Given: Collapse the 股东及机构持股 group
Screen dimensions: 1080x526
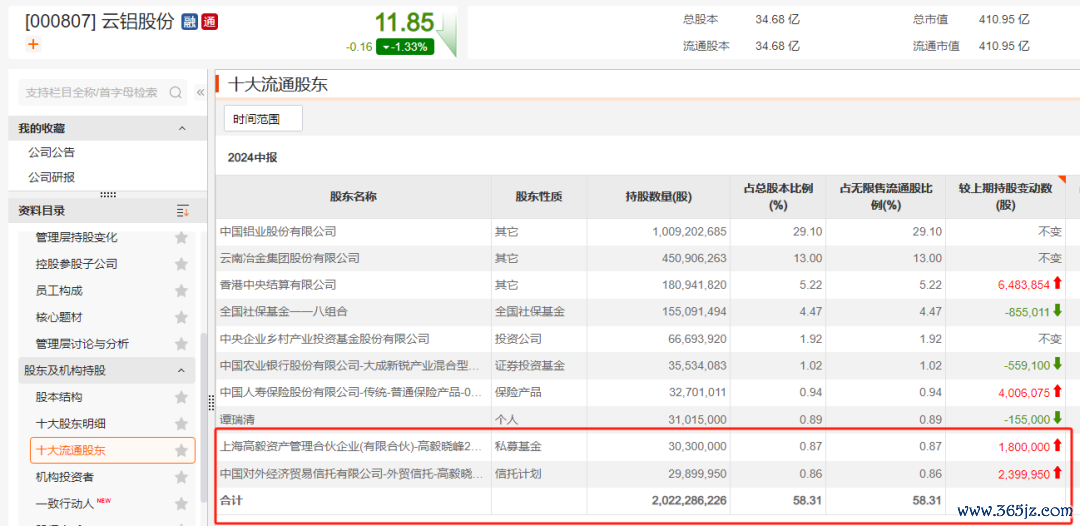Looking at the screenshot, I should (182, 370).
